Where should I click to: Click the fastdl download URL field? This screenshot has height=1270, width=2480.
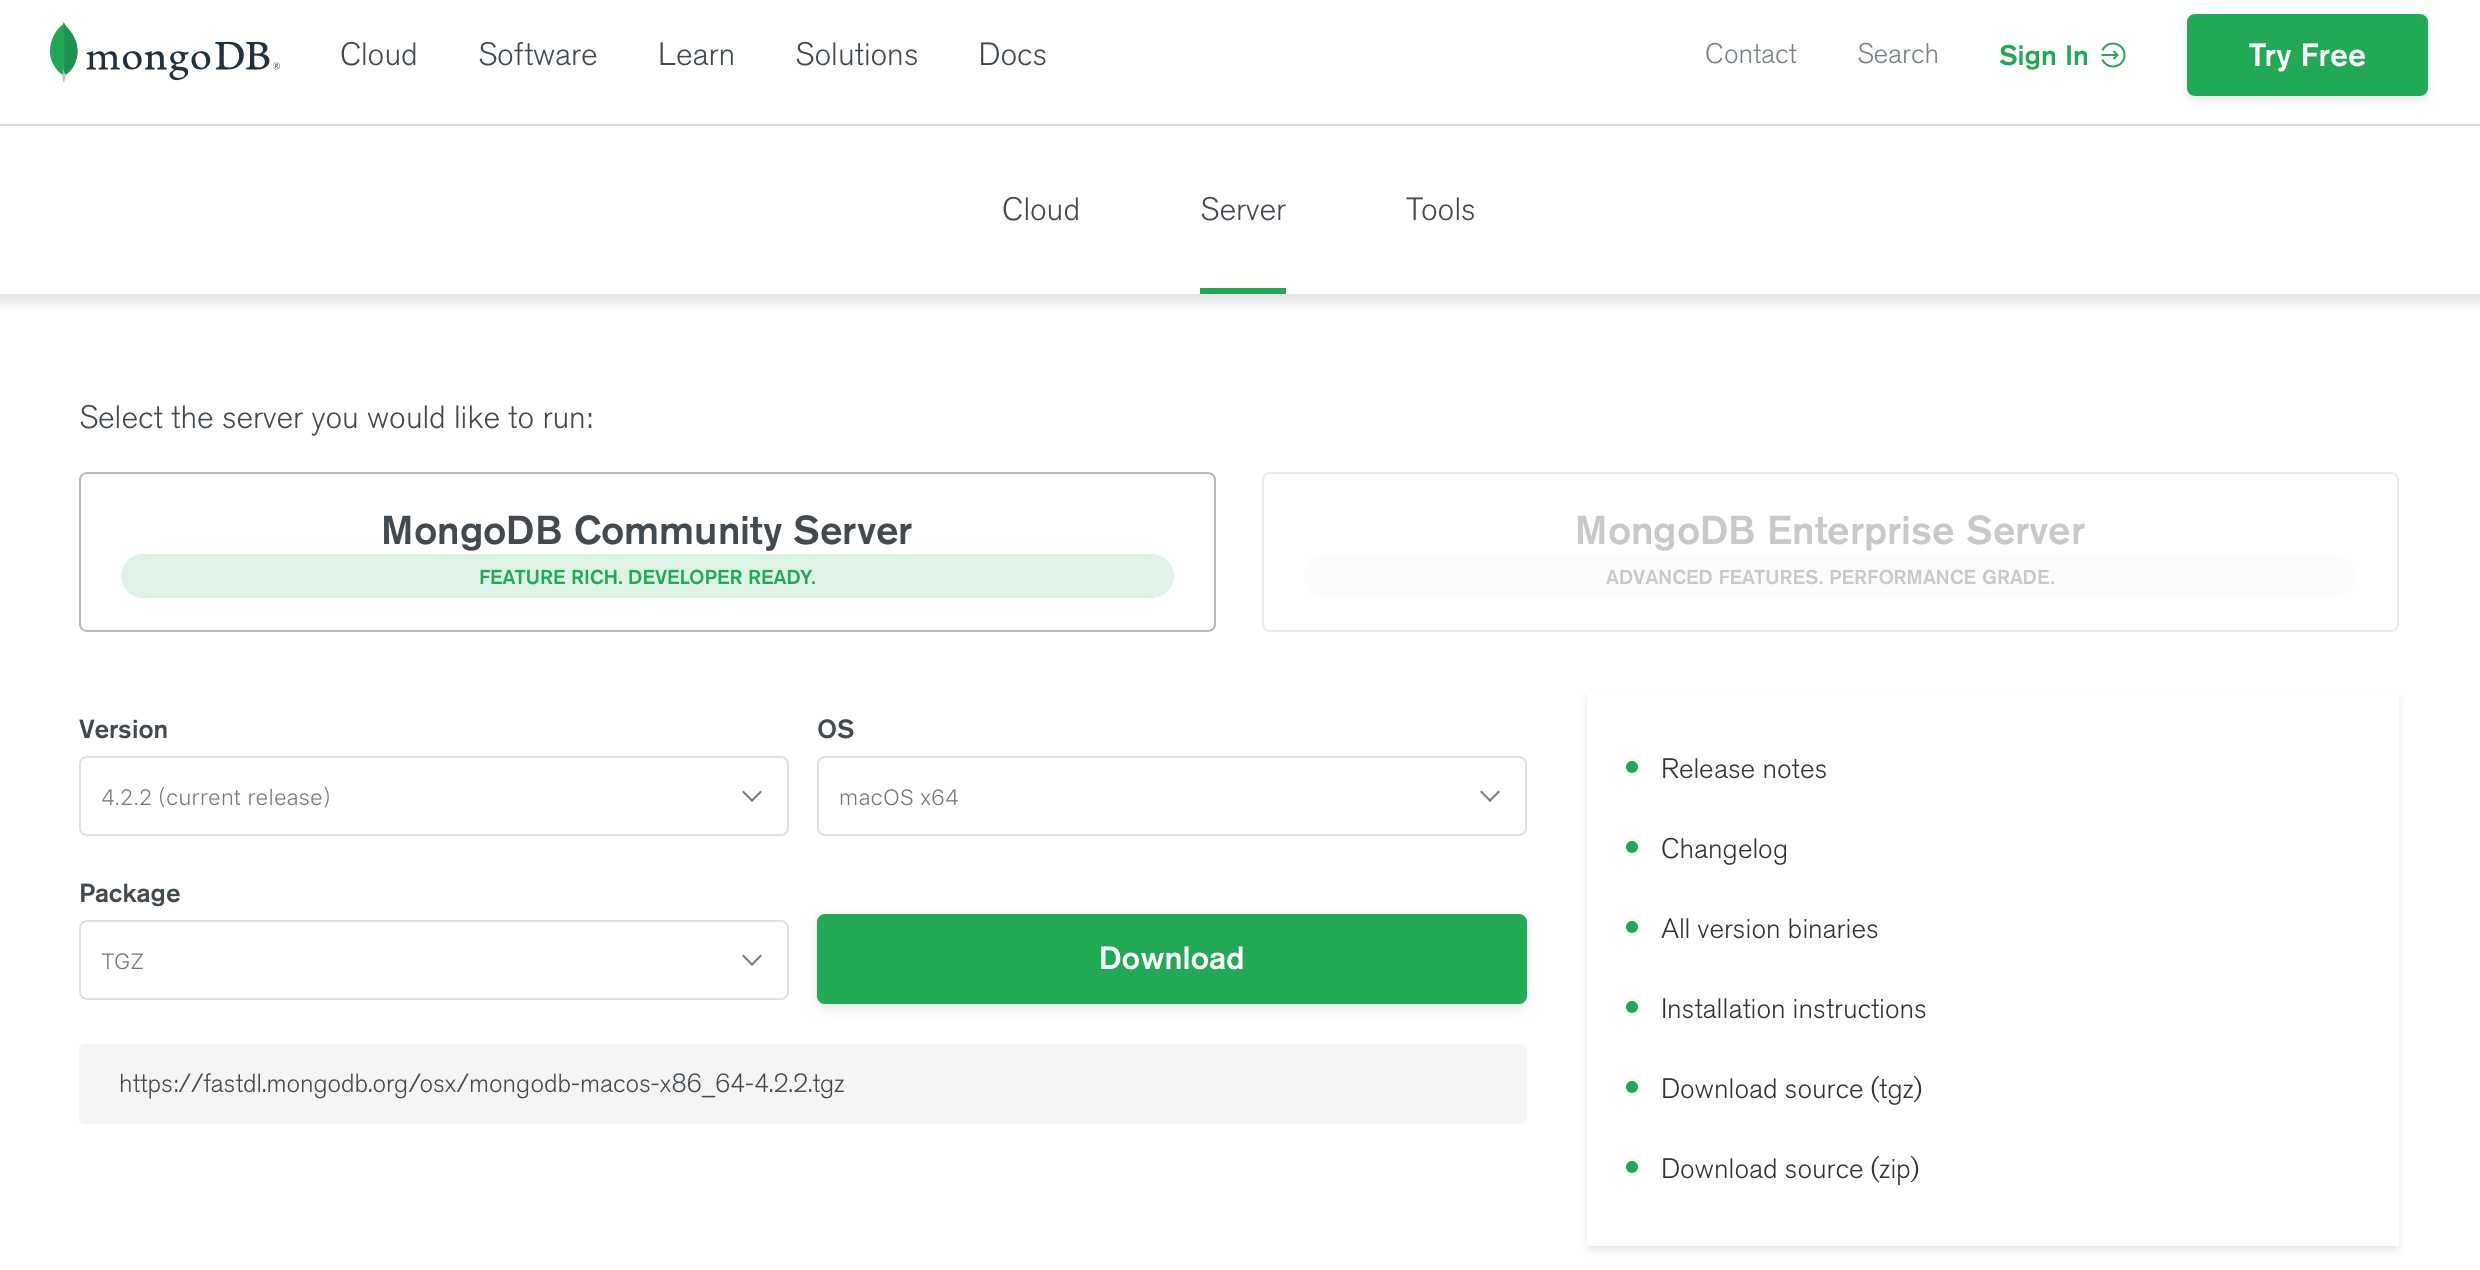(x=802, y=1084)
